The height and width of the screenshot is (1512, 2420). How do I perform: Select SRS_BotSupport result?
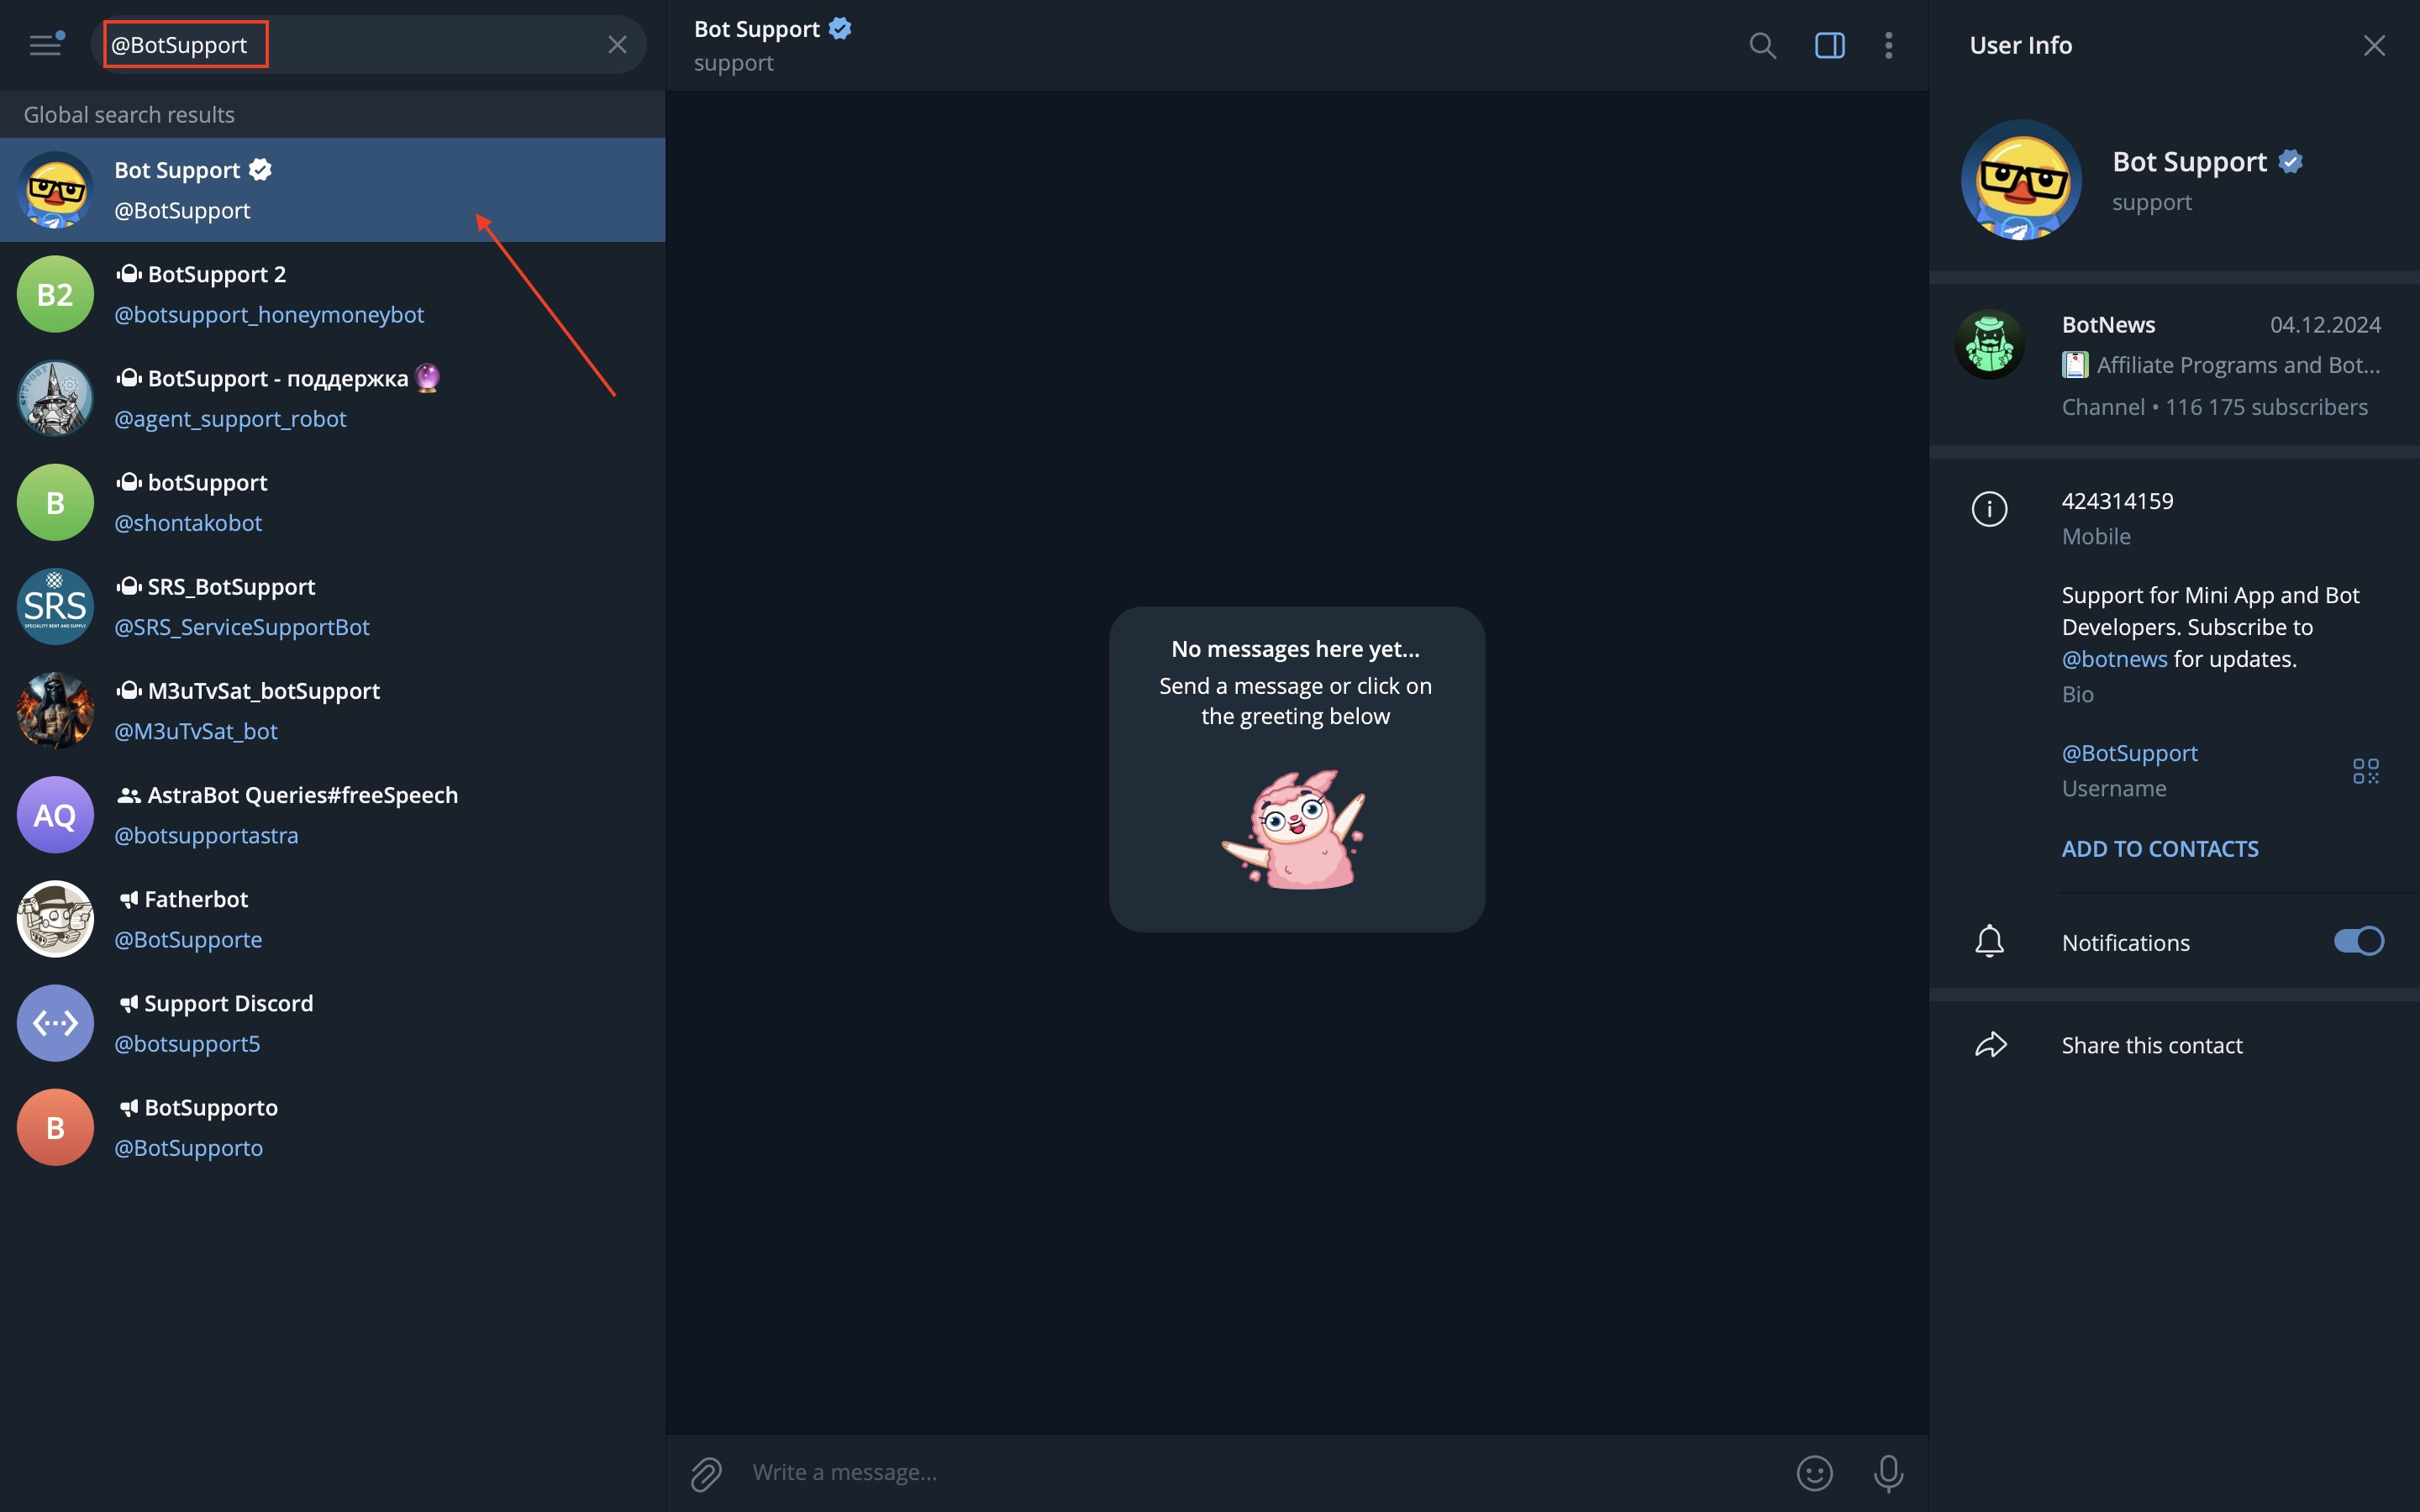point(332,607)
